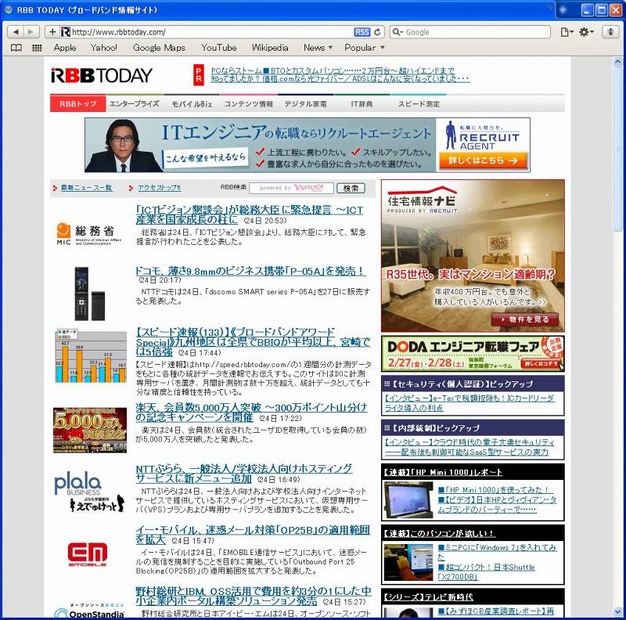Go back with the Back arrow button

click(16, 32)
